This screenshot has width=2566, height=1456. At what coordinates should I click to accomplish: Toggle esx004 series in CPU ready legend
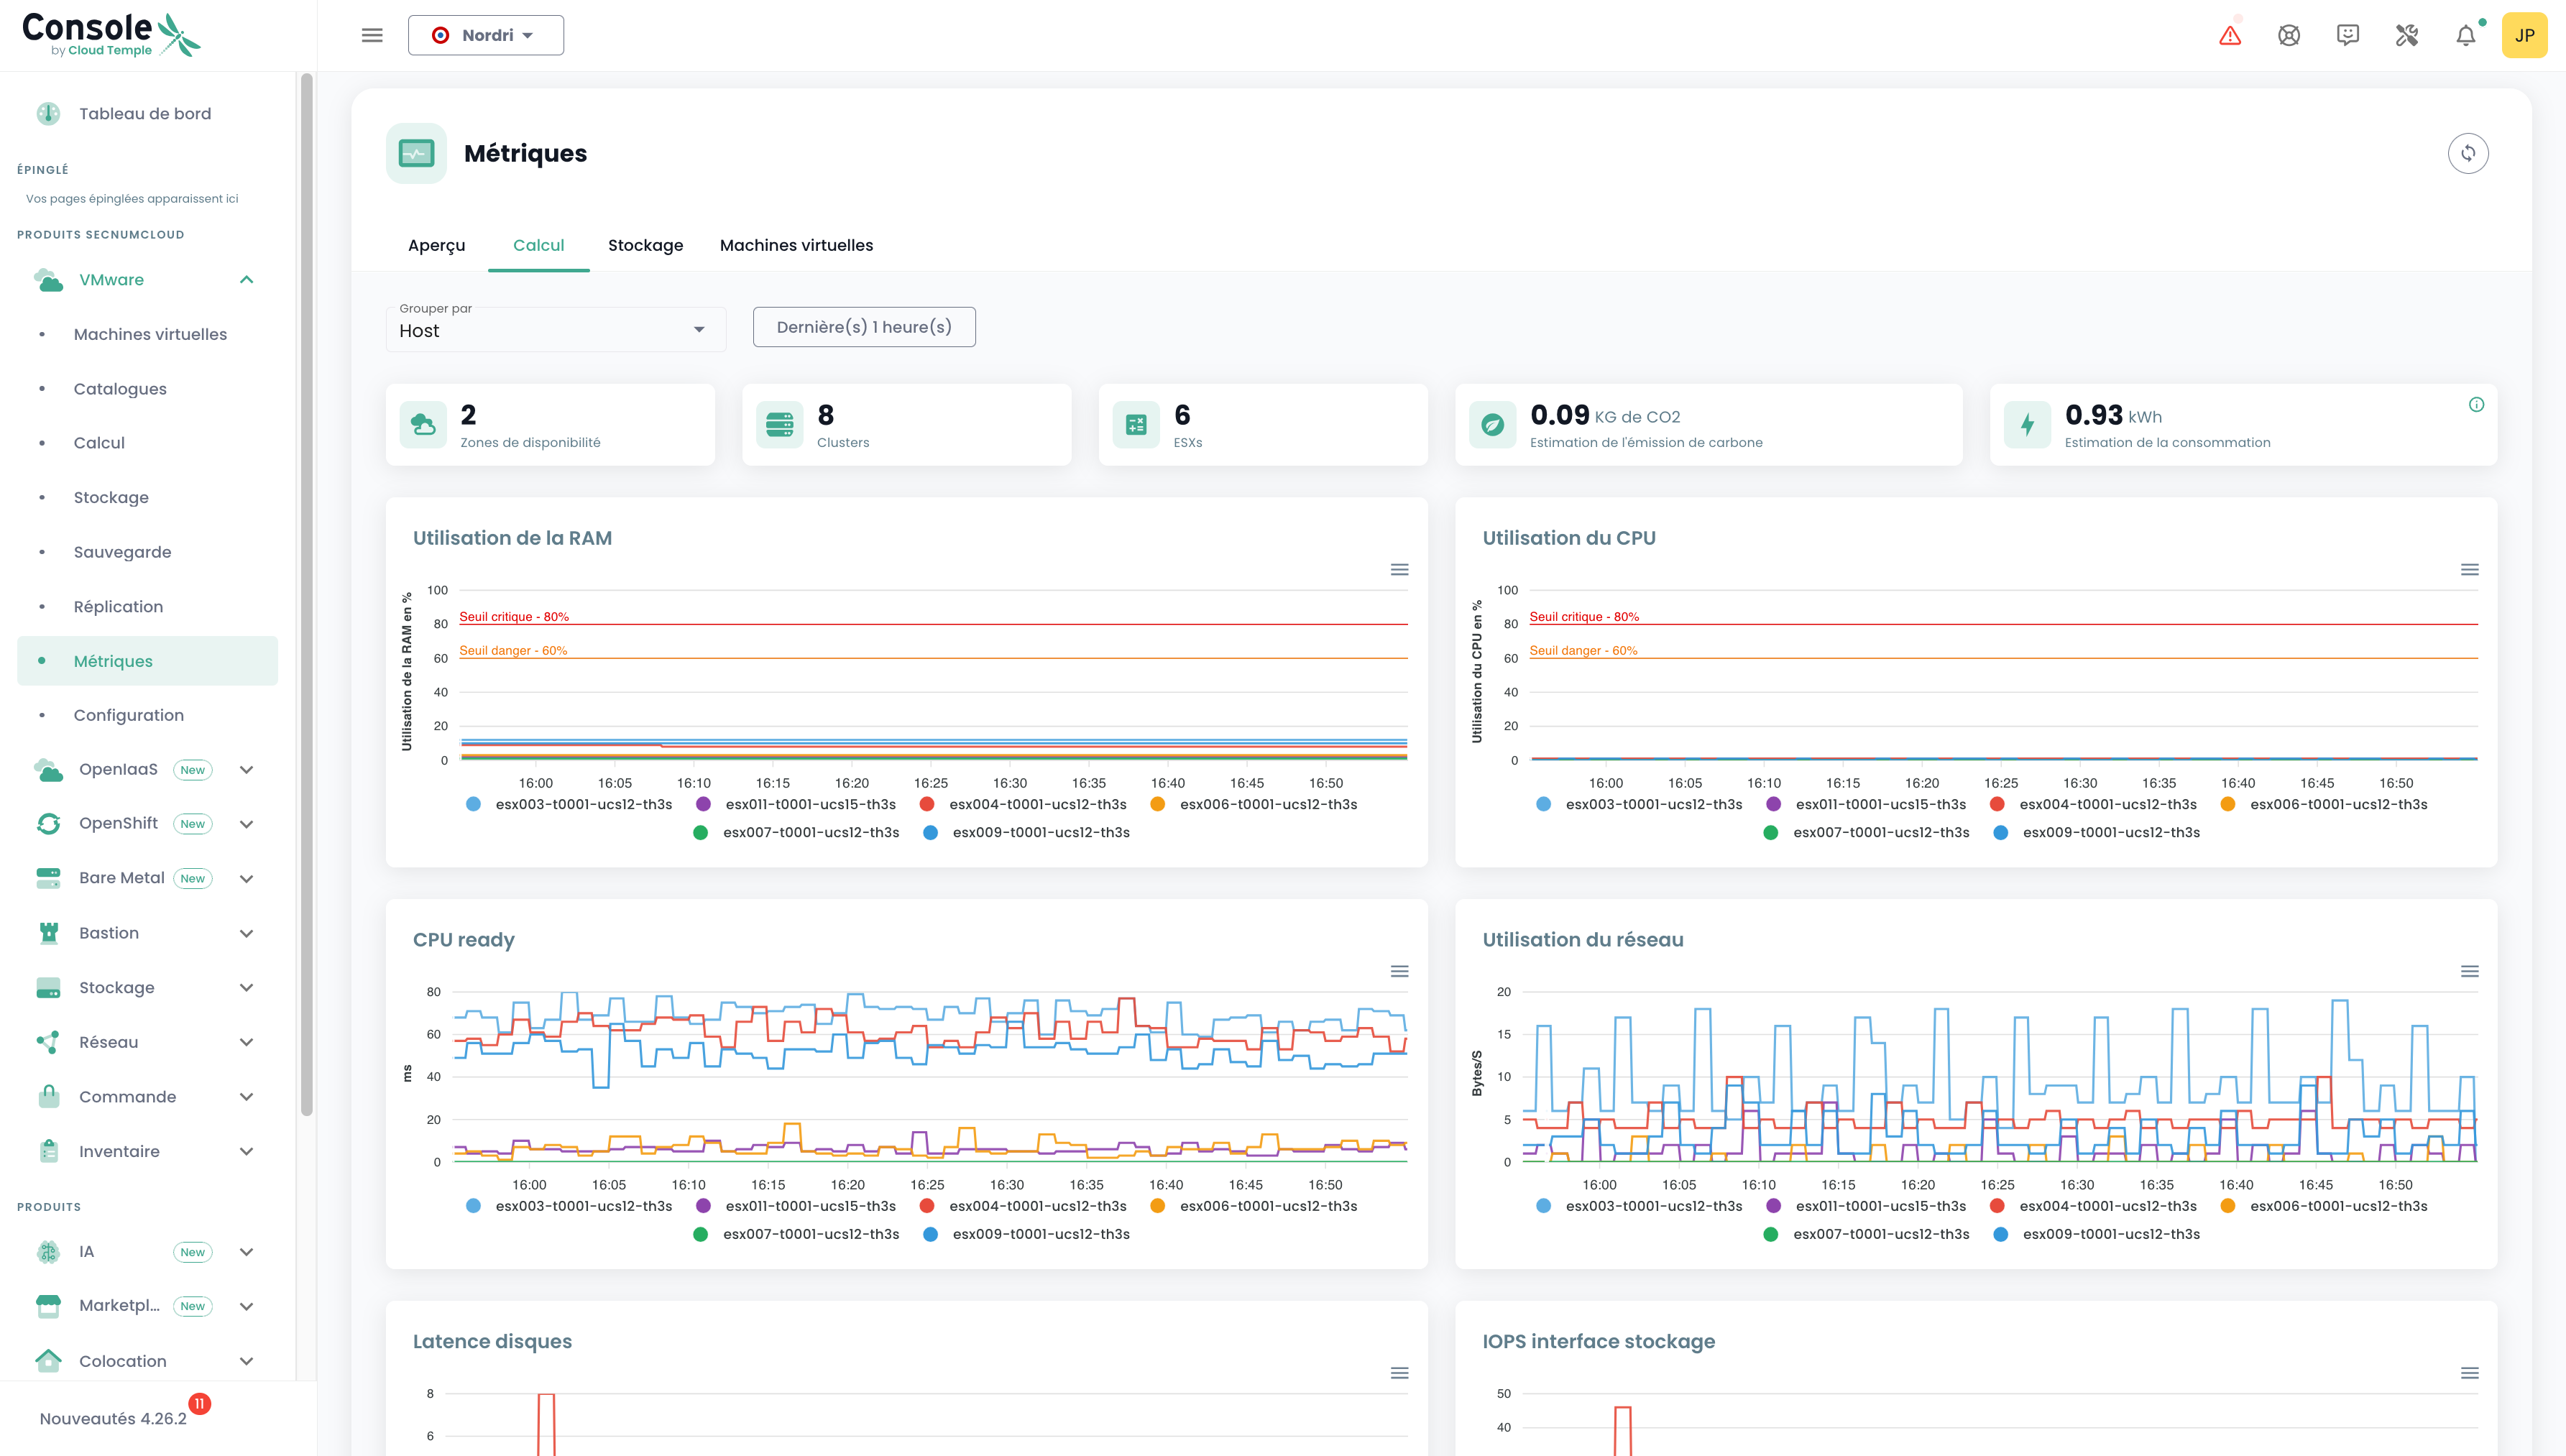[x=1037, y=1206]
